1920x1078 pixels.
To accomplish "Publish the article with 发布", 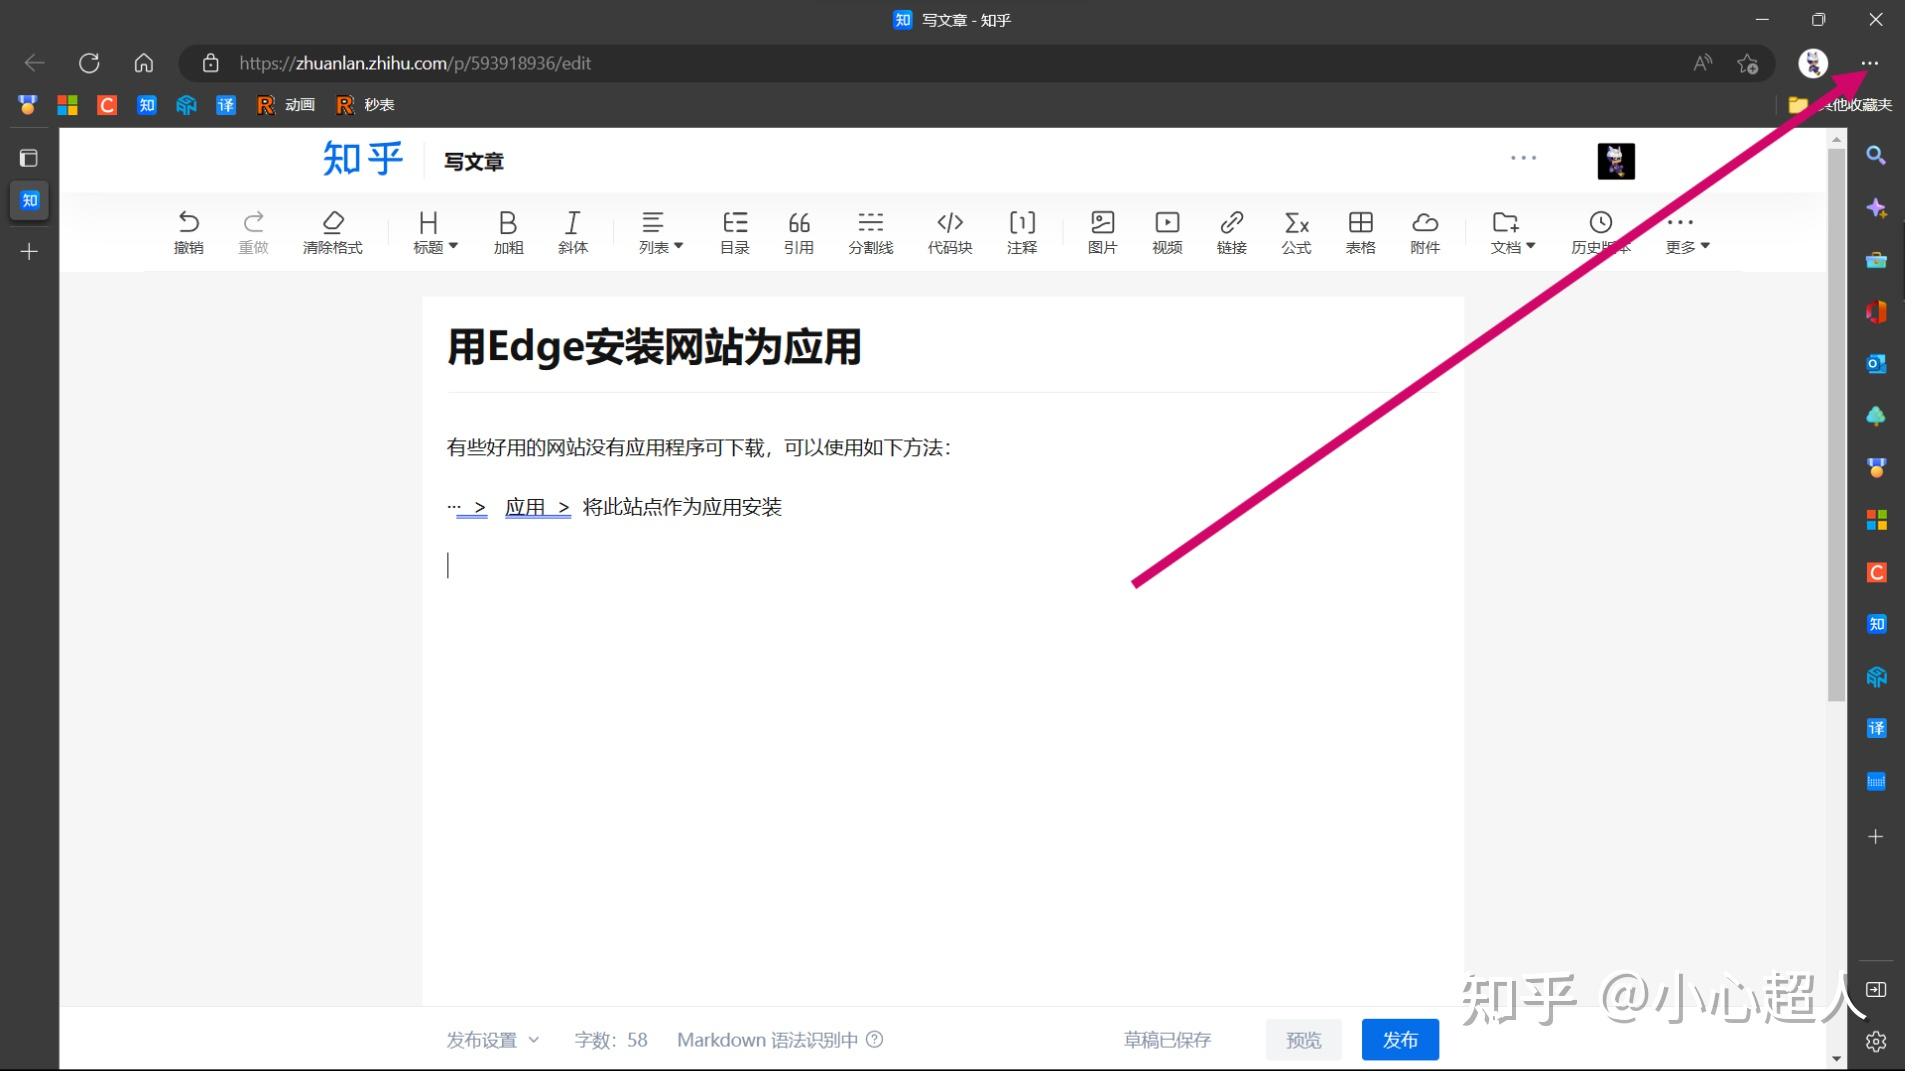I will pos(1398,1039).
